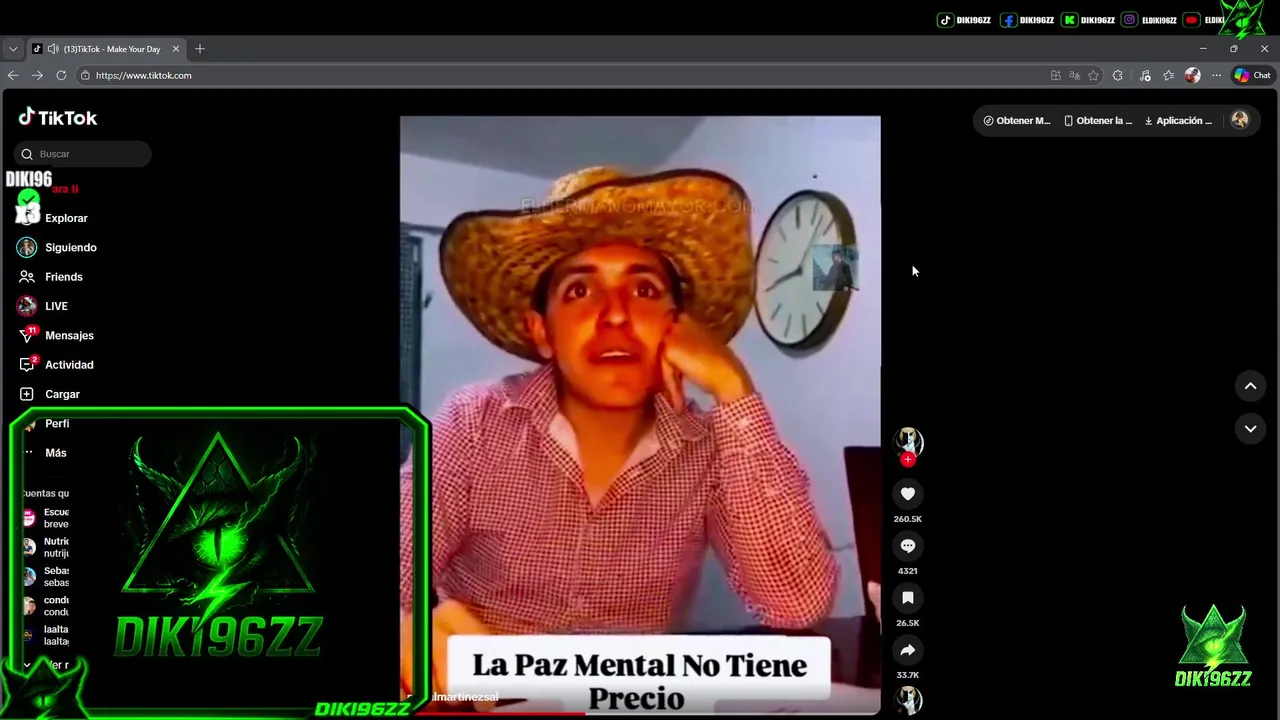1280x720 pixels.
Task: Open the Friends section
Action: 50,277
